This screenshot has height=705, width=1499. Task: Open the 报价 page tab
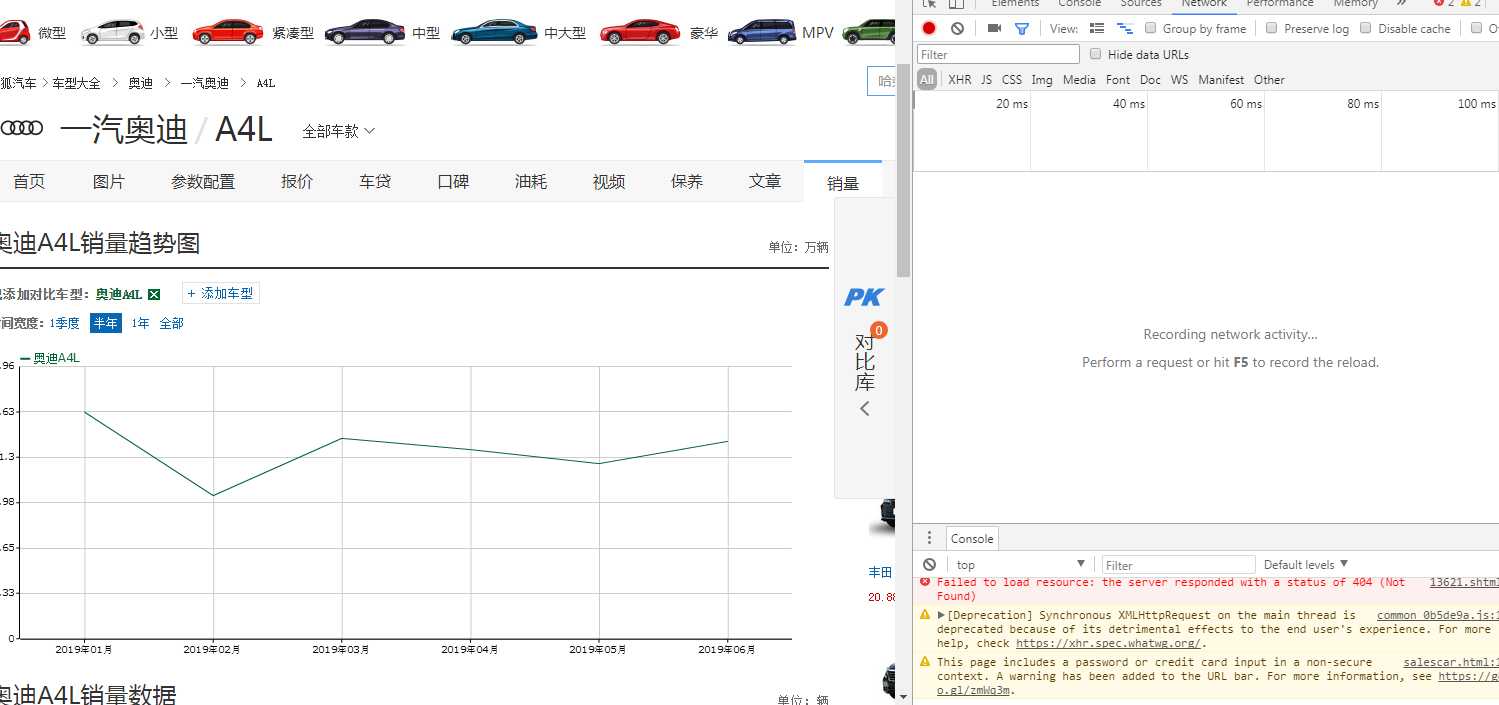tap(297, 182)
